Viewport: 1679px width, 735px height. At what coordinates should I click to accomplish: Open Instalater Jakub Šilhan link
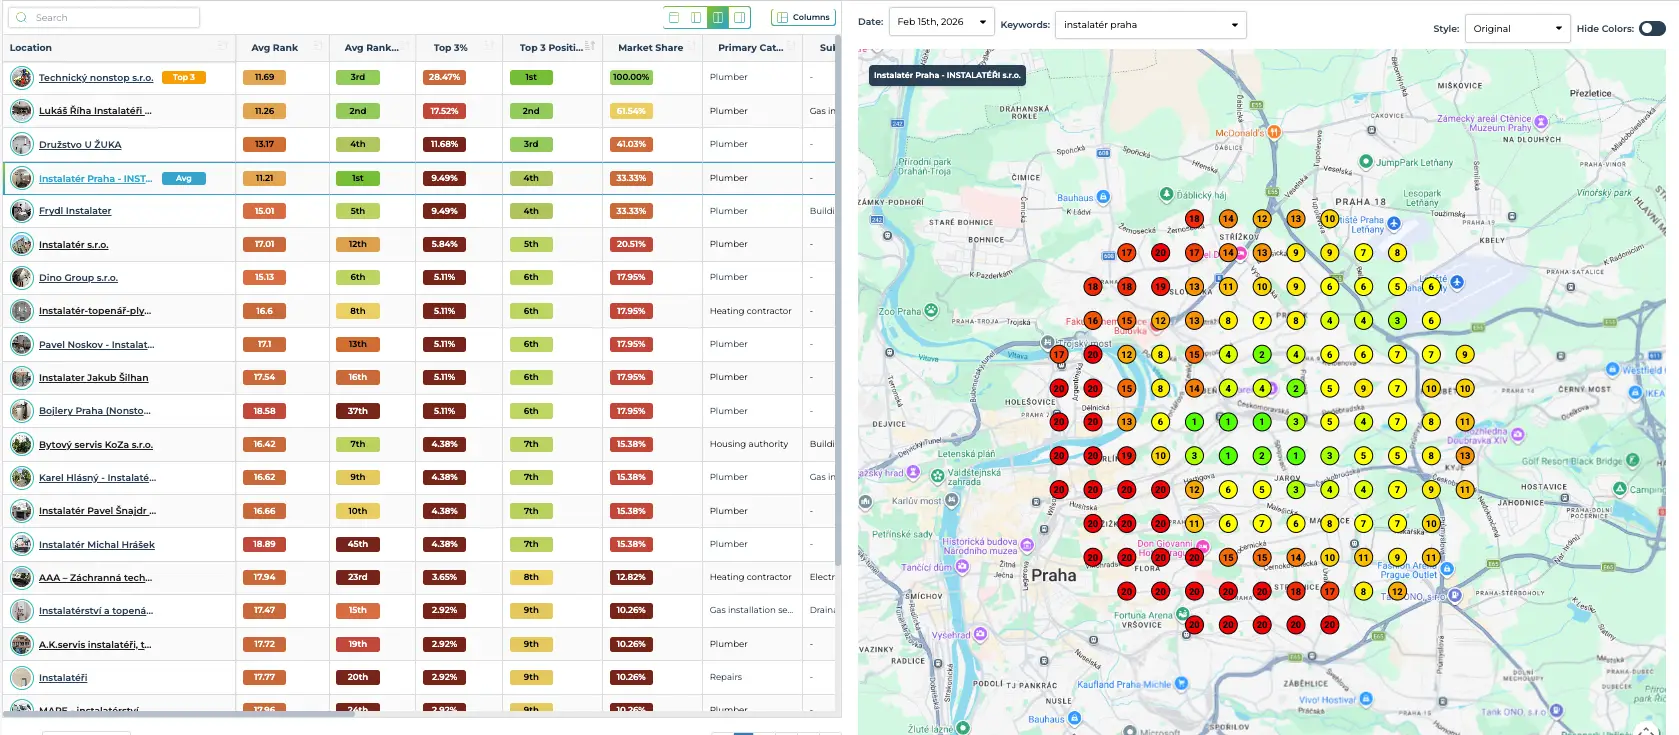coord(93,378)
